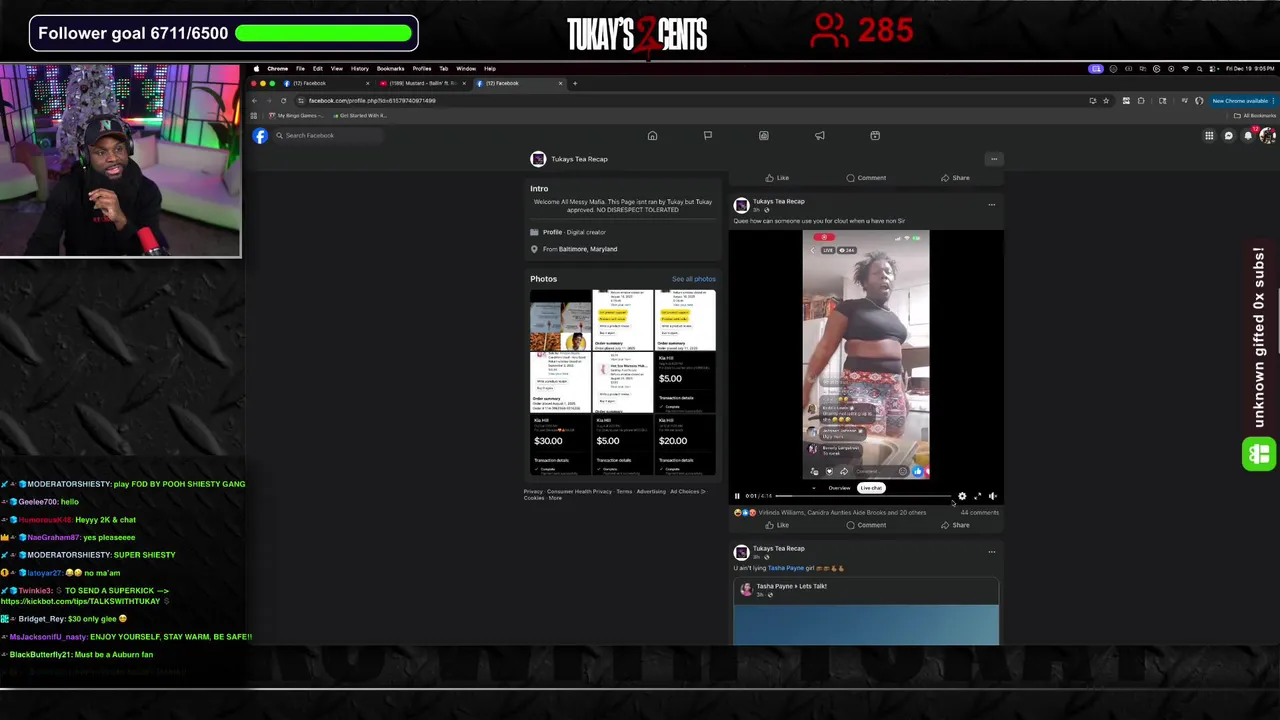
Task: Open the three-dot menu on clout post
Action: pos(991,205)
